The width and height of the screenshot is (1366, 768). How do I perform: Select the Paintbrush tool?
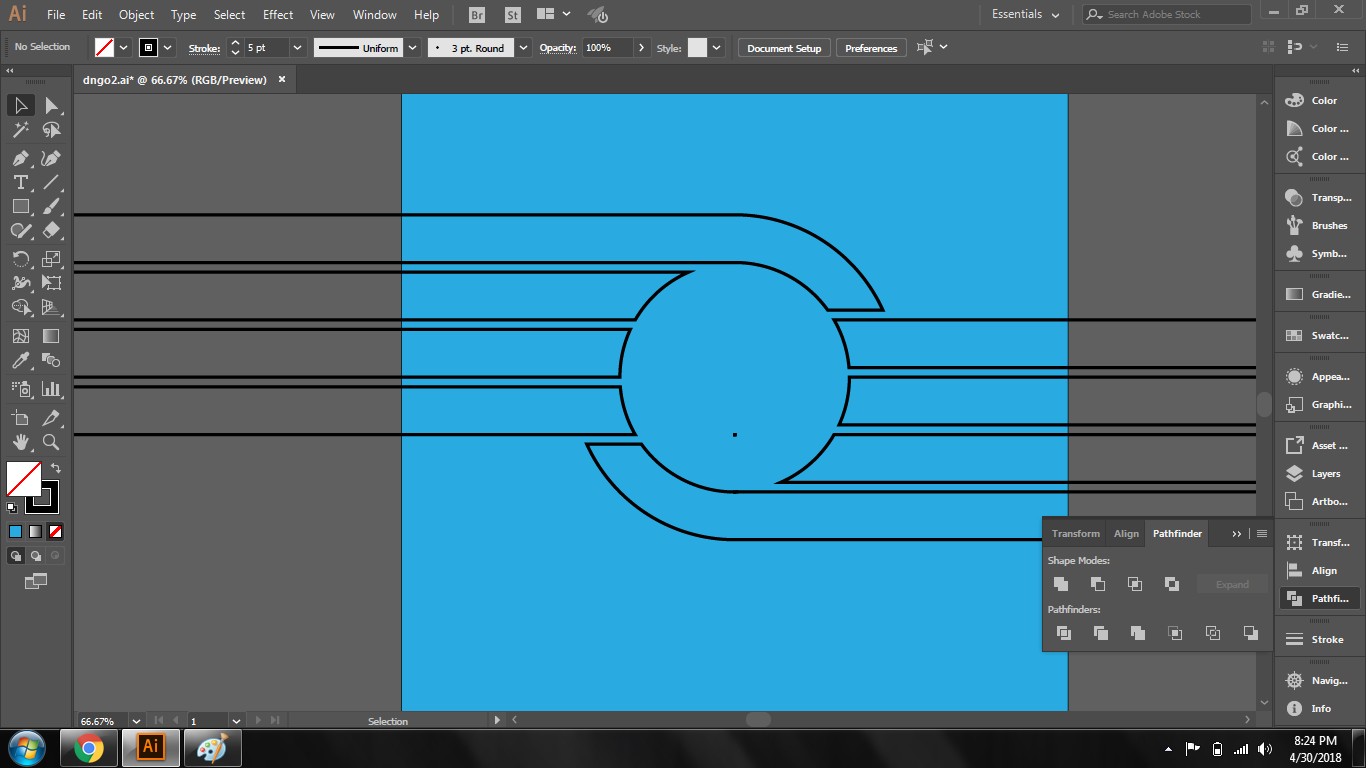(52, 206)
